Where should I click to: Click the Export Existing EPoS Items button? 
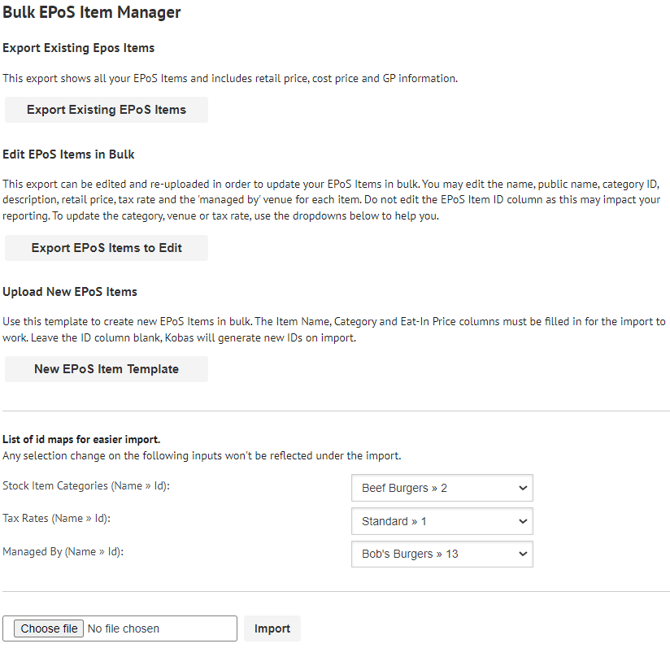[106, 110]
